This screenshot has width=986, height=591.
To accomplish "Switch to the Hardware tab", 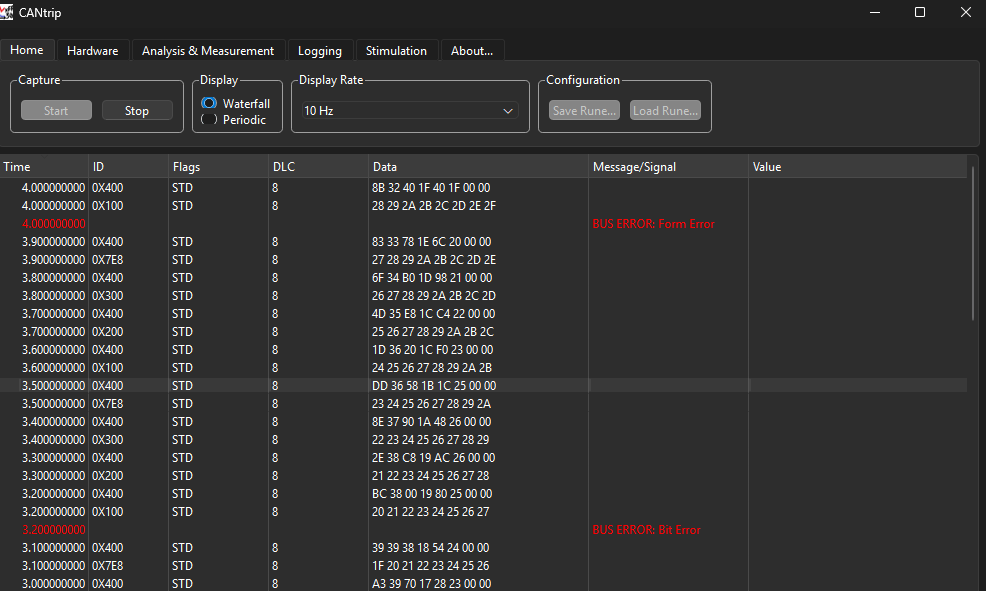I will pos(92,51).
